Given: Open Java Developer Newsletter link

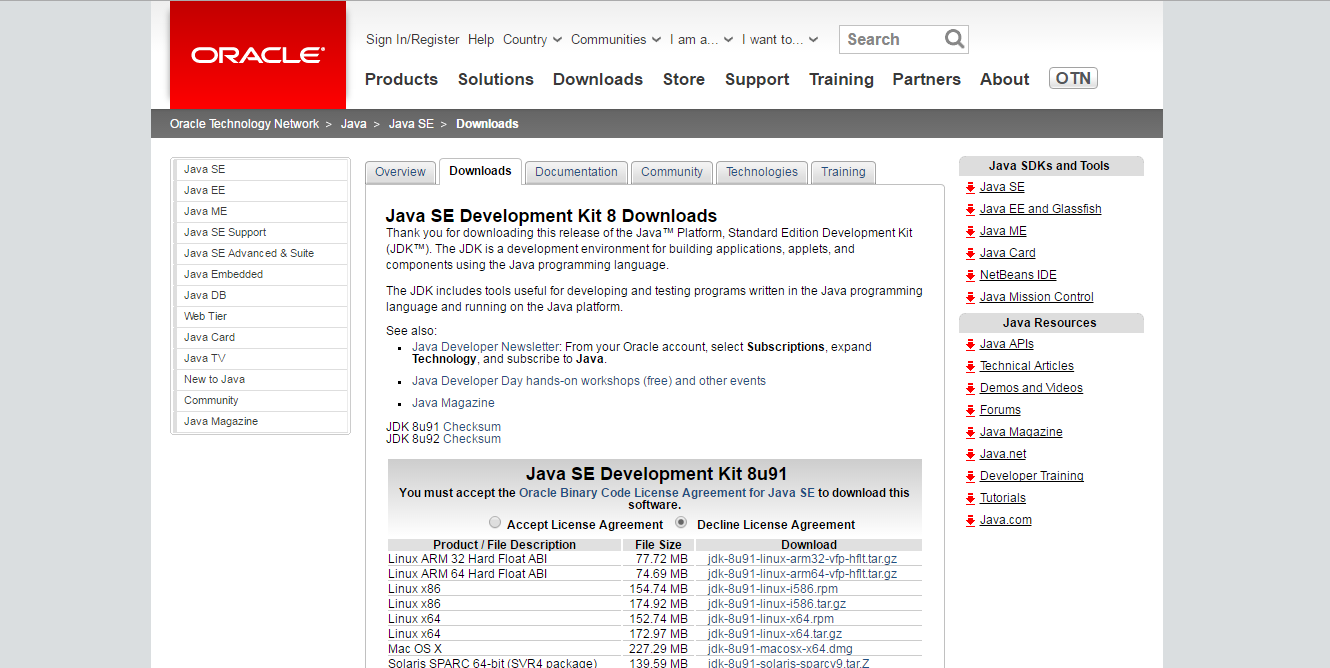Looking at the screenshot, I should point(486,347).
